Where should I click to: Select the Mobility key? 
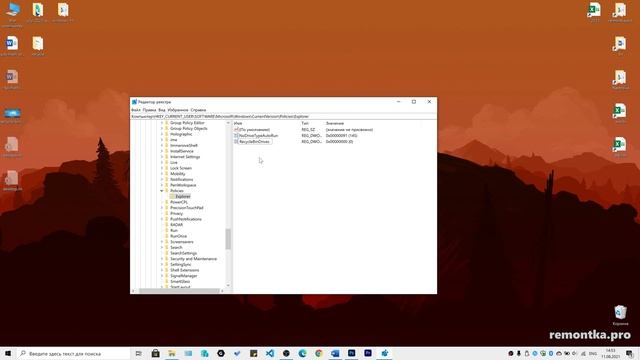pyautogui.click(x=178, y=174)
